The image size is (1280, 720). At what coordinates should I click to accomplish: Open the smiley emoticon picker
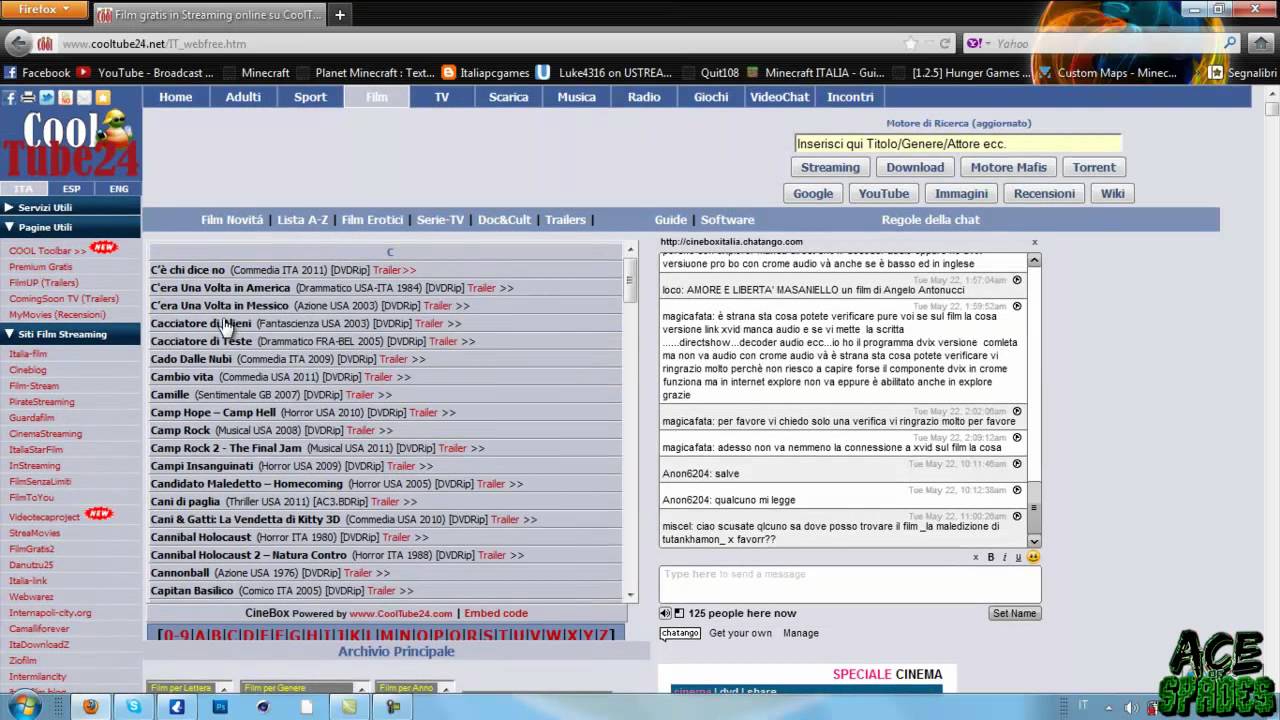pos(1033,557)
